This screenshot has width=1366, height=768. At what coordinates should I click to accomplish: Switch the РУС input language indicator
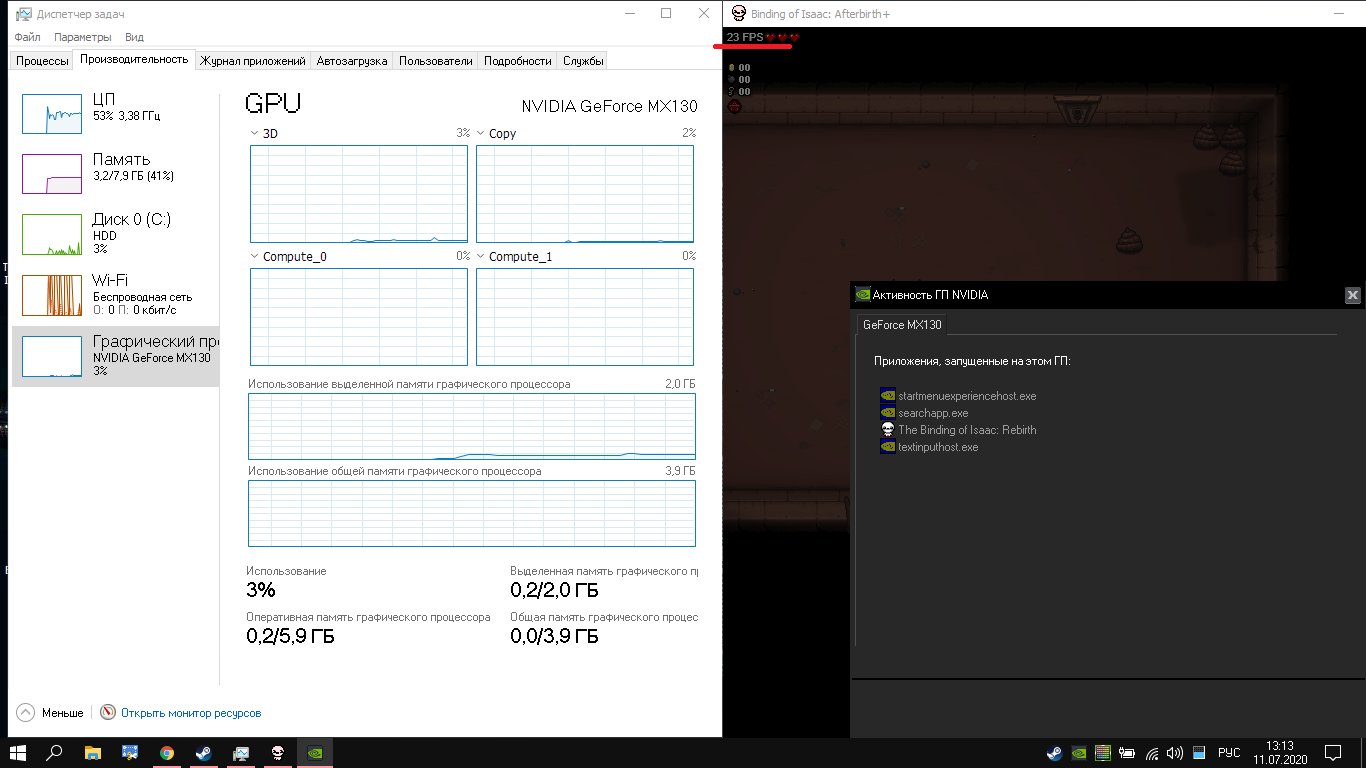point(1229,753)
